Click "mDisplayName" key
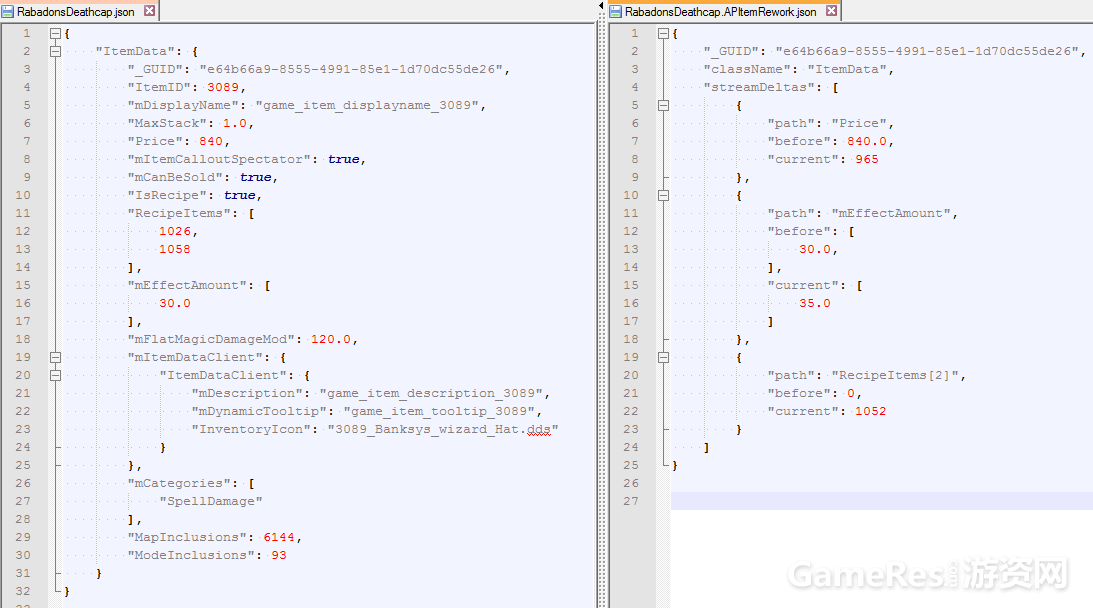This screenshot has width=1093, height=608. click(x=183, y=105)
